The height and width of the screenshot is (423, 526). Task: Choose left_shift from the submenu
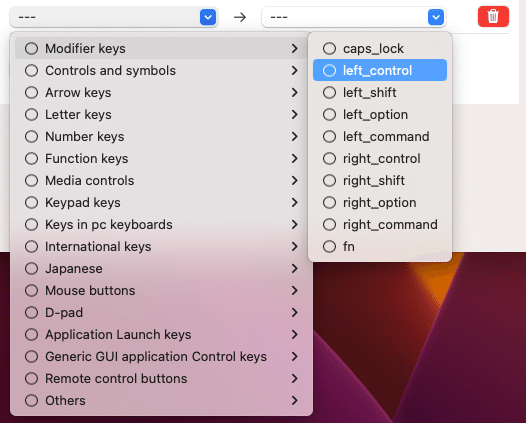[x=380, y=93]
